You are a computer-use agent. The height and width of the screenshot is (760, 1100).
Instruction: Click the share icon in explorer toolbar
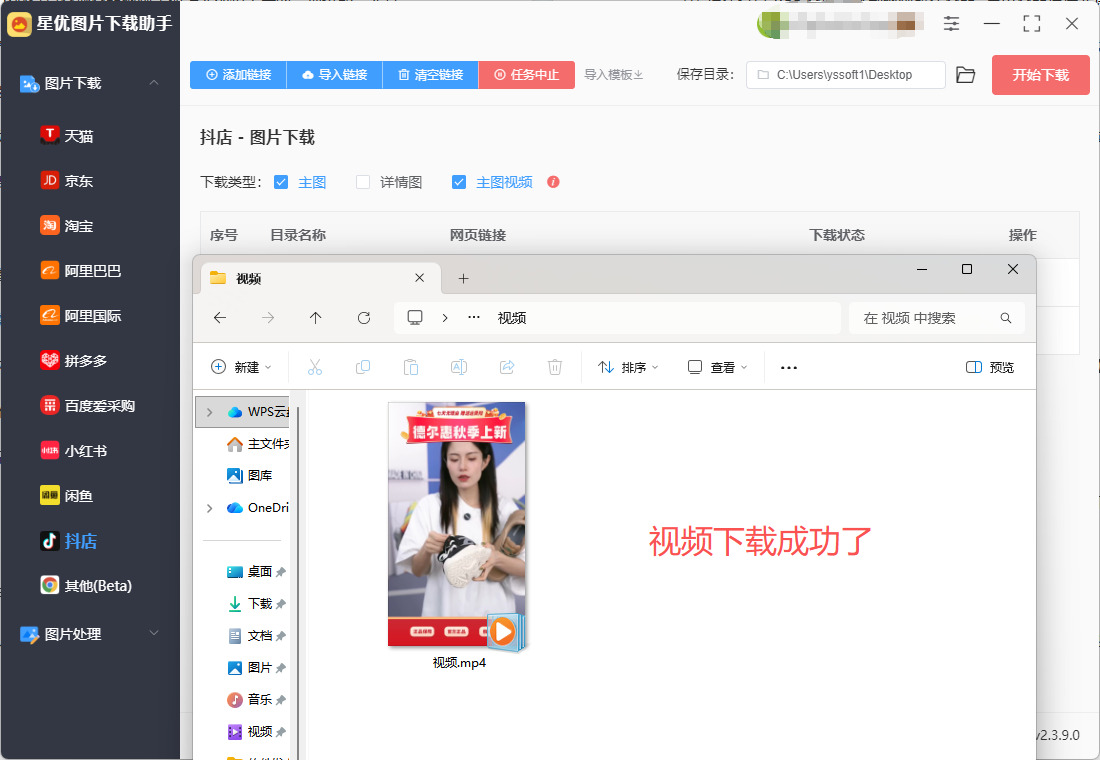click(x=507, y=367)
